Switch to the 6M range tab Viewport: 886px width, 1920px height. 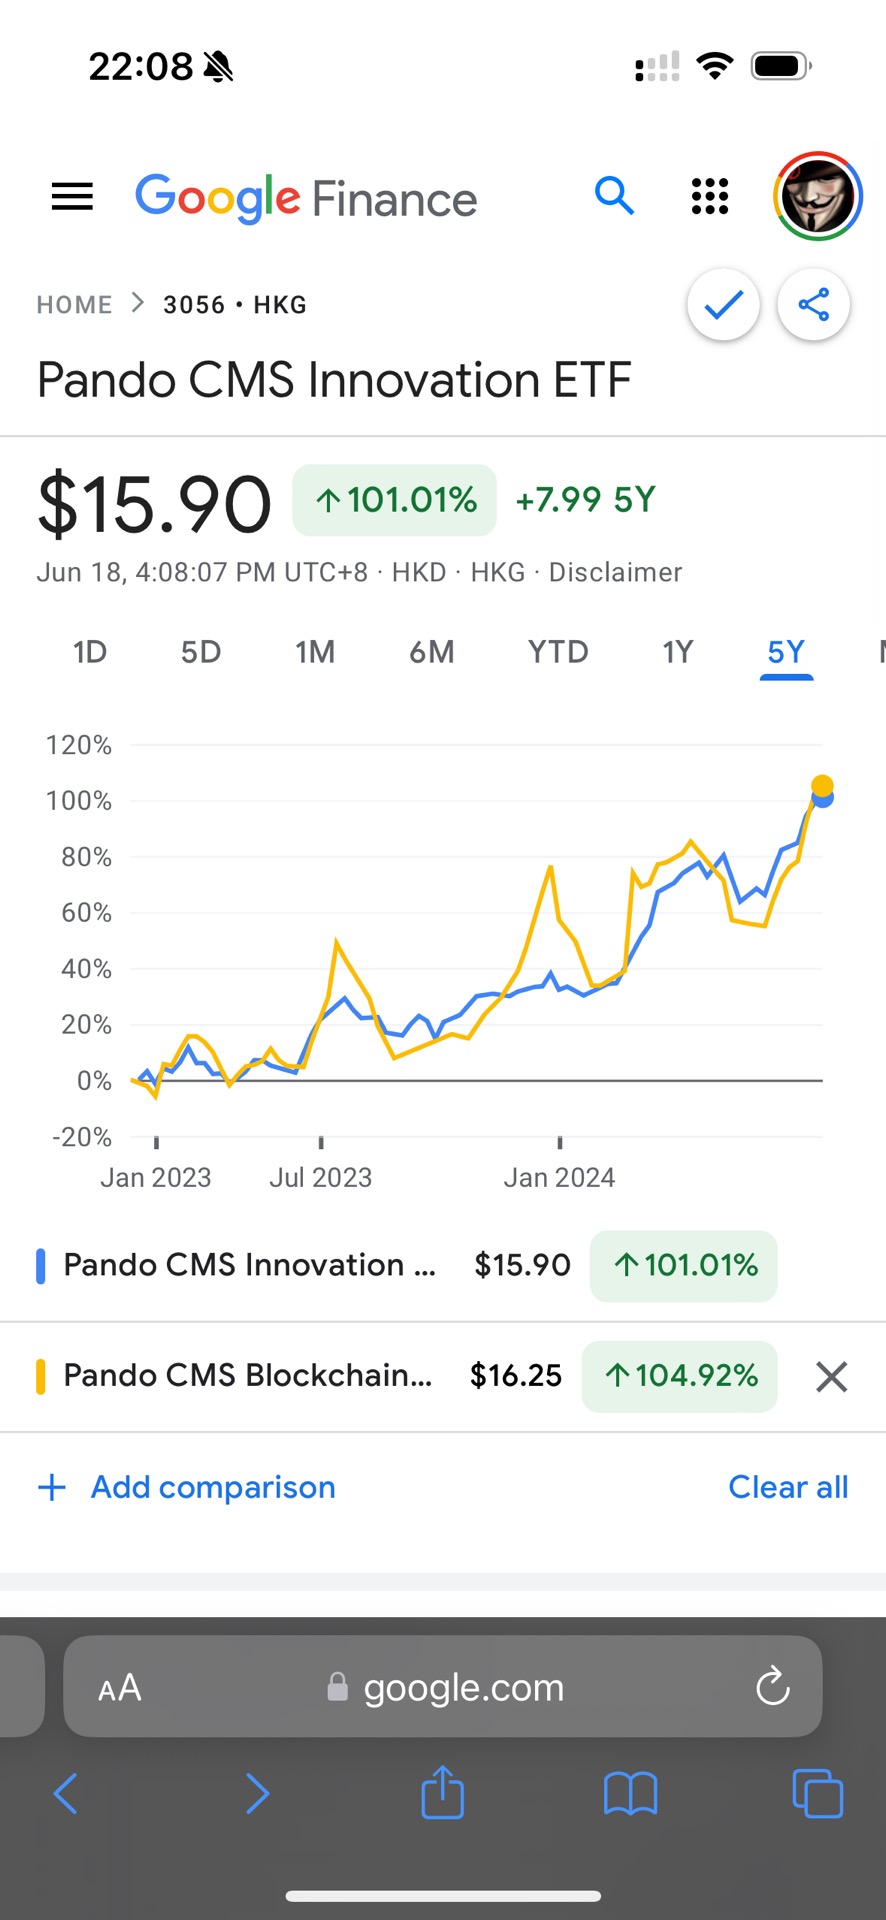(432, 652)
